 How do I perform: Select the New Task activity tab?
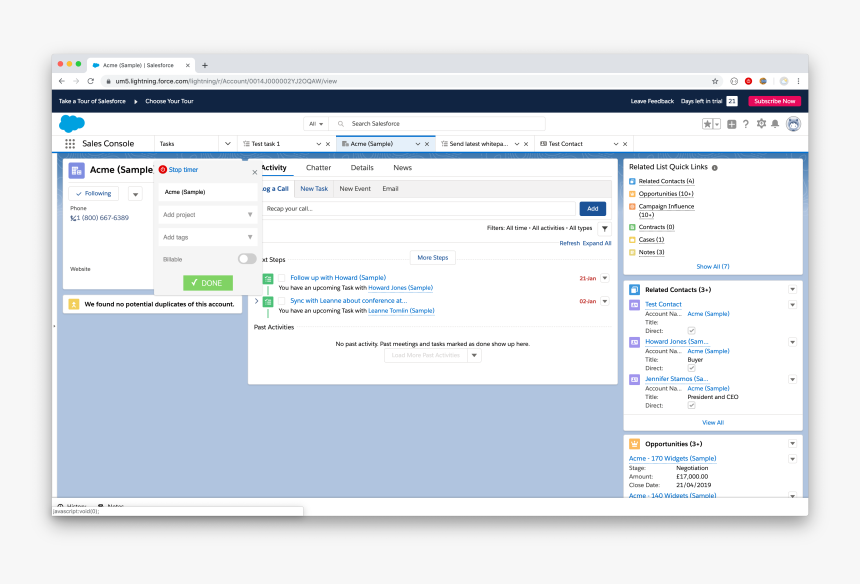click(x=314, y=189)
